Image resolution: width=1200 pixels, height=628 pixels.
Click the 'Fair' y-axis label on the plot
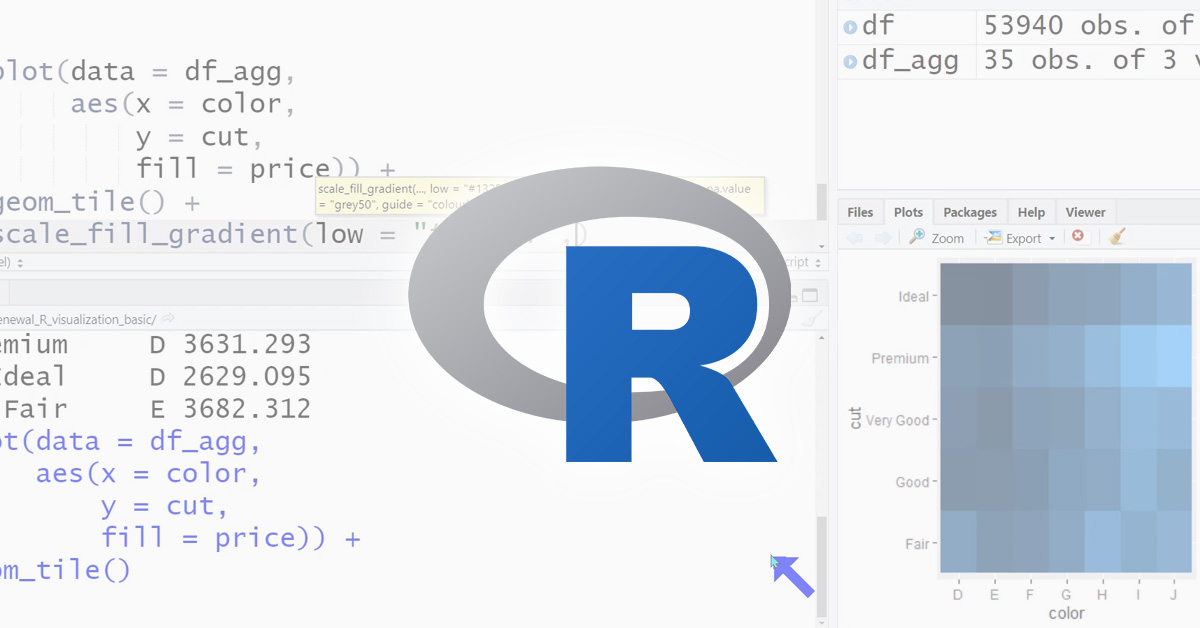coord(918,544)
